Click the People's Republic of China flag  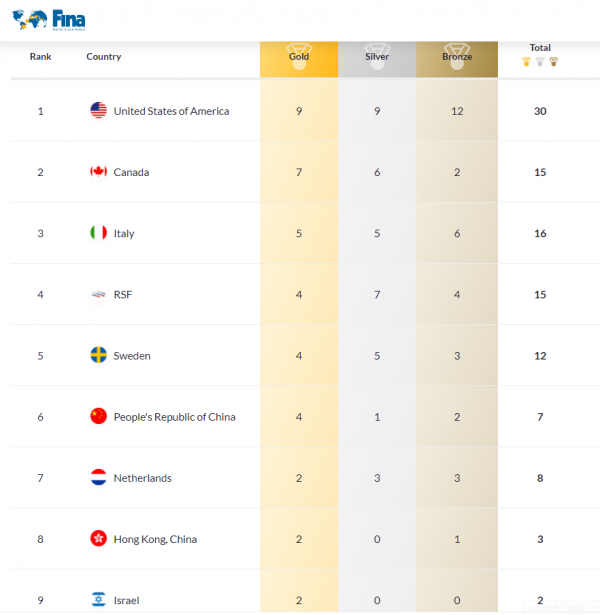pos(98,416)
